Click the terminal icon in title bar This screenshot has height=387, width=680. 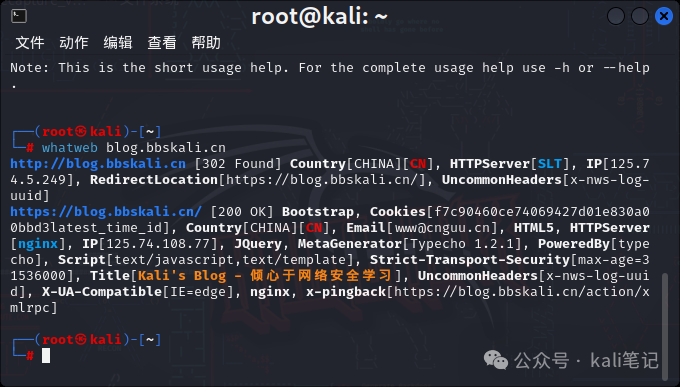click(19, 16)
